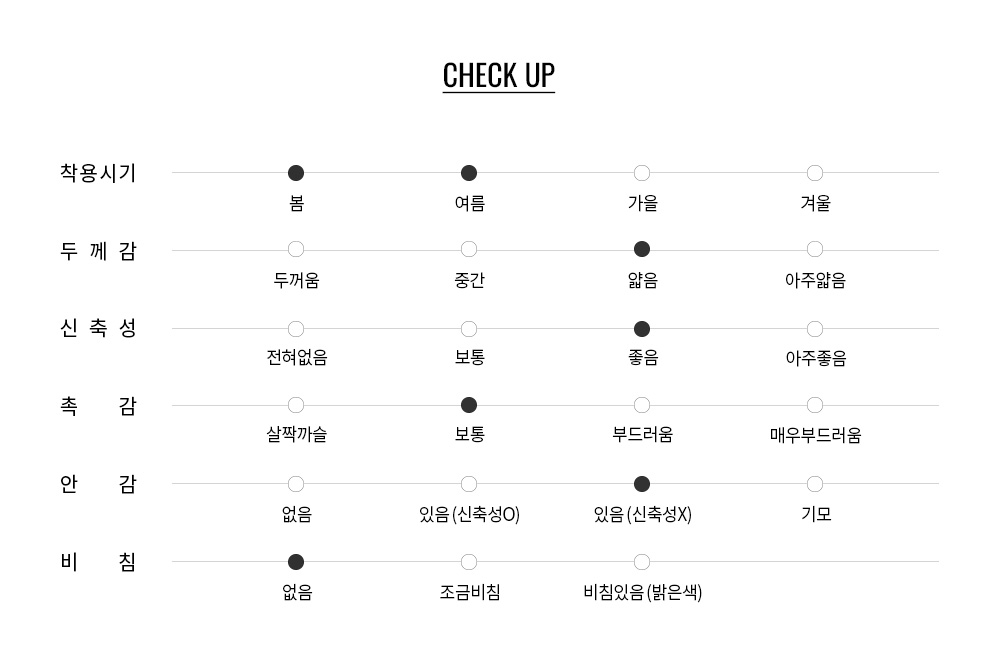Select 살짝까슬 texture dot

click(x=296, y=405)
